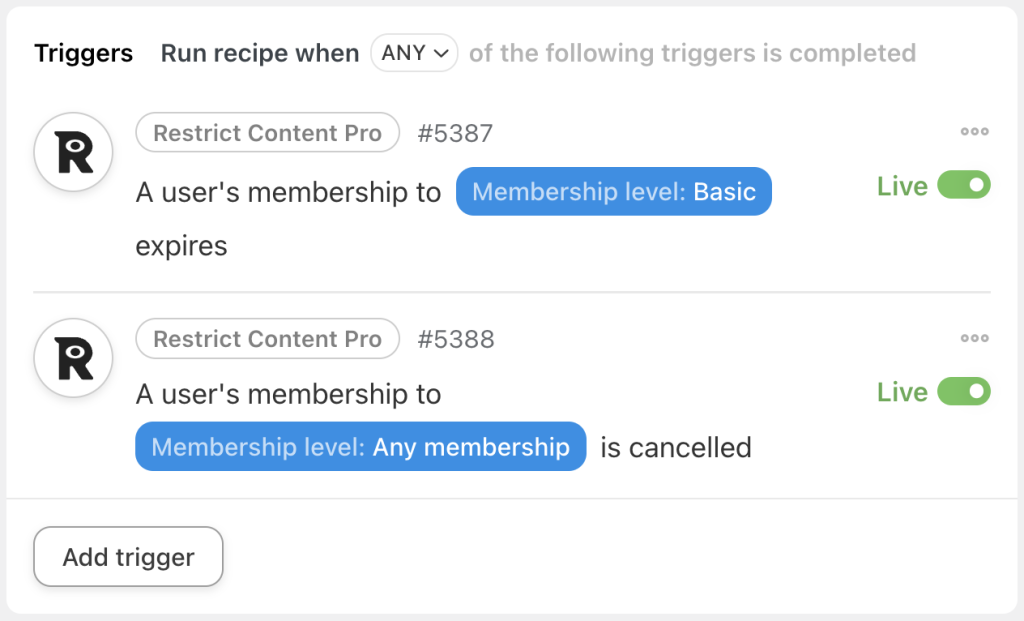
Task: Click the 'is cancelled' trigger sentence text
Action: click(675, 447)
